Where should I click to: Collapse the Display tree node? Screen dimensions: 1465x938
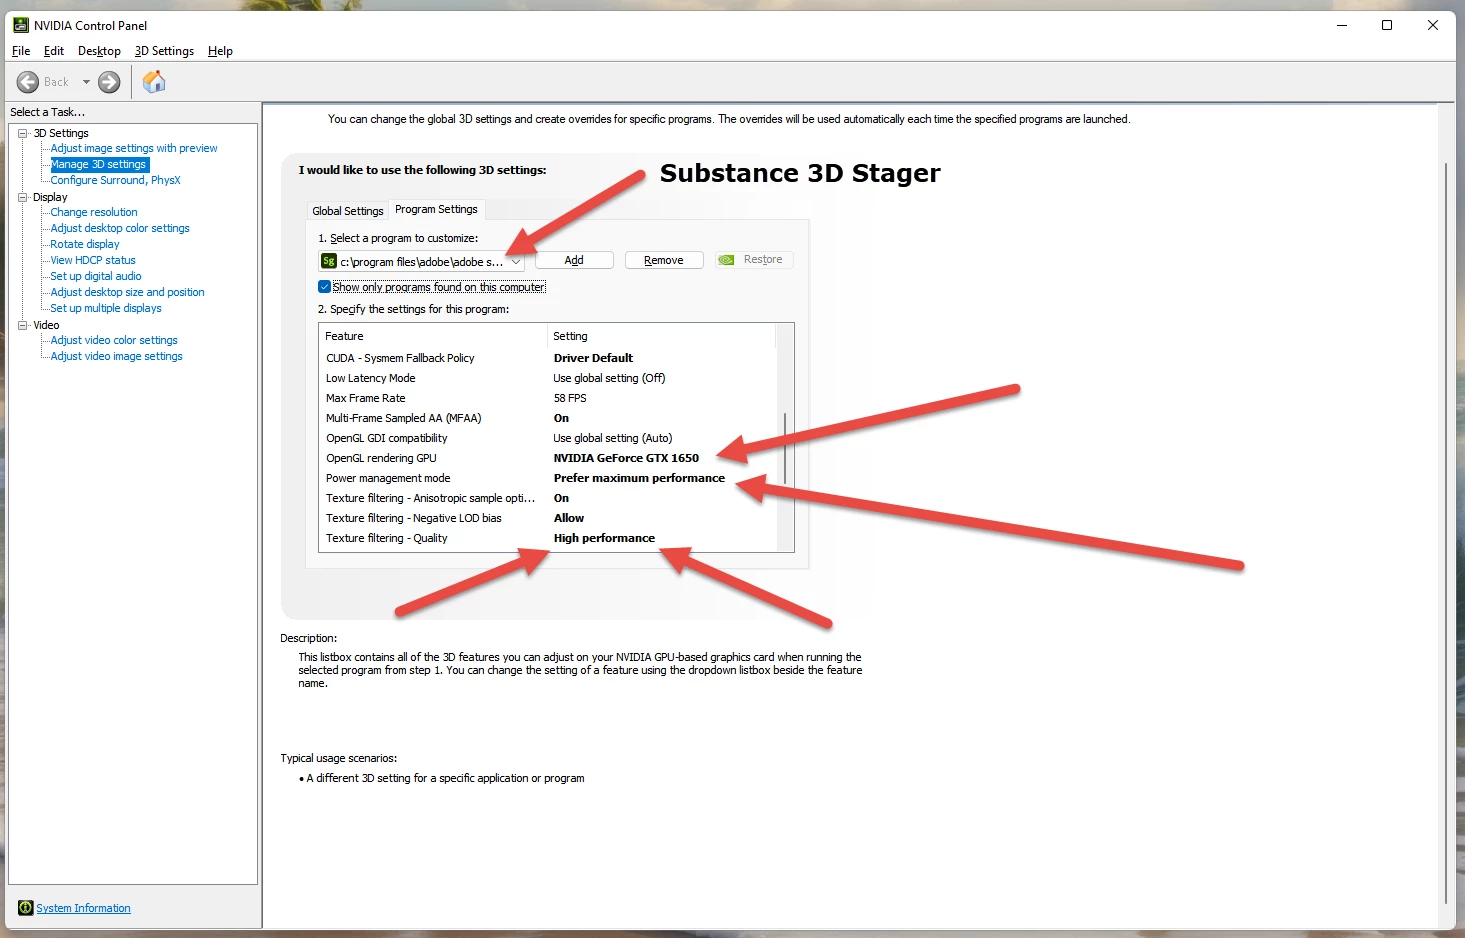click(23, 197)
